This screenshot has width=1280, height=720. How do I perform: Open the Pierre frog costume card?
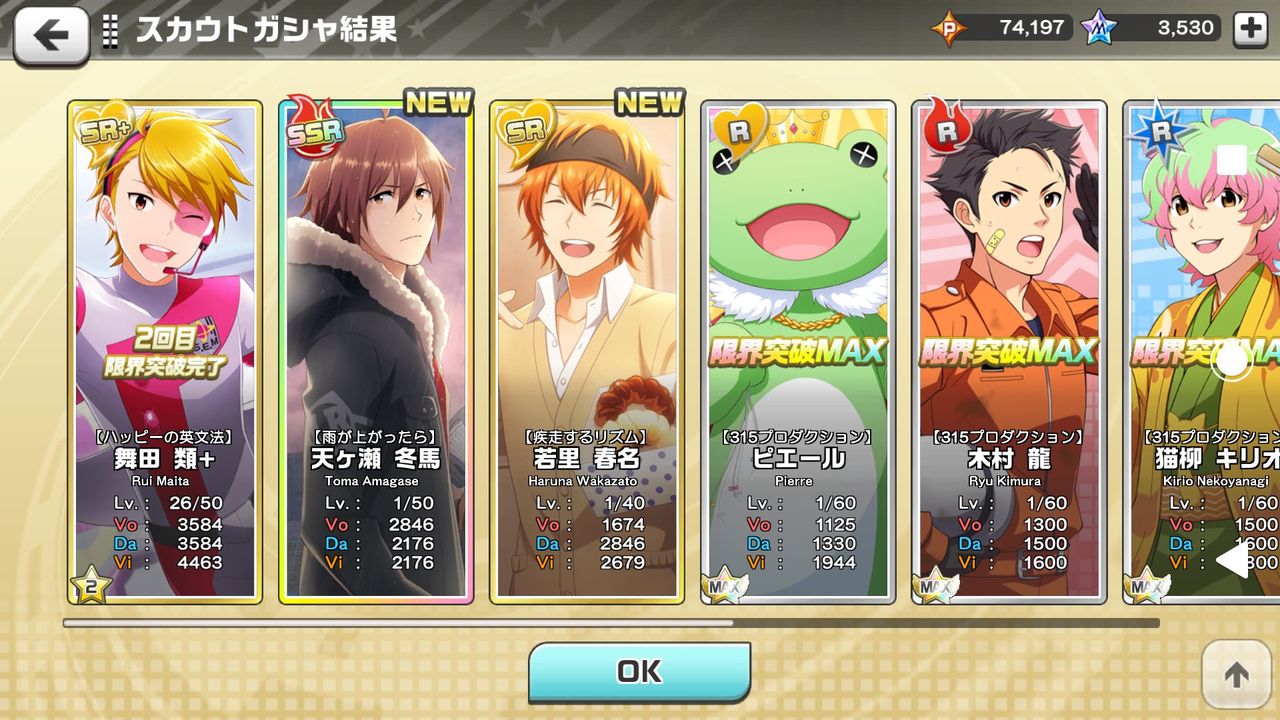point(798,352)
